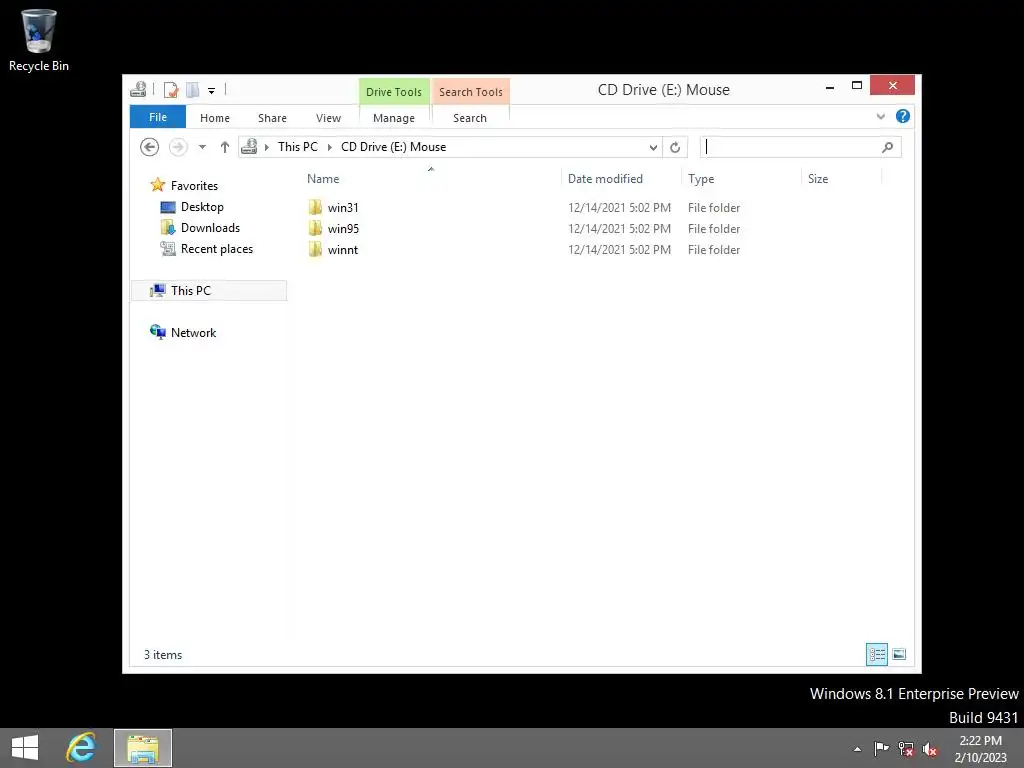This screenshot has width=1024, height=768.
Task: Switch to Details view in status bar
Action: coord(876,654)
